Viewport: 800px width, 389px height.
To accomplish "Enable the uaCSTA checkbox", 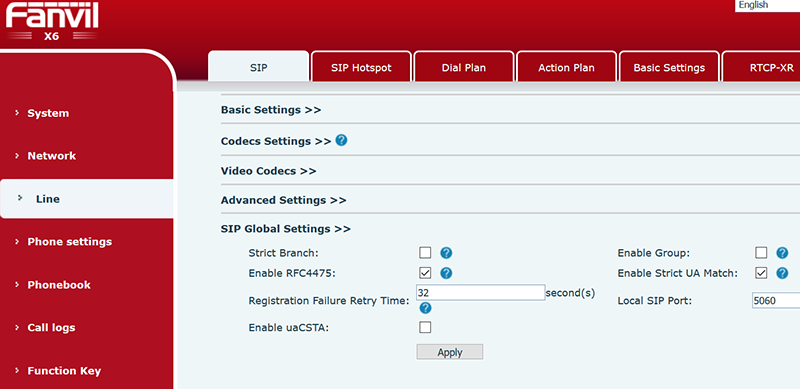I will 425,327.
